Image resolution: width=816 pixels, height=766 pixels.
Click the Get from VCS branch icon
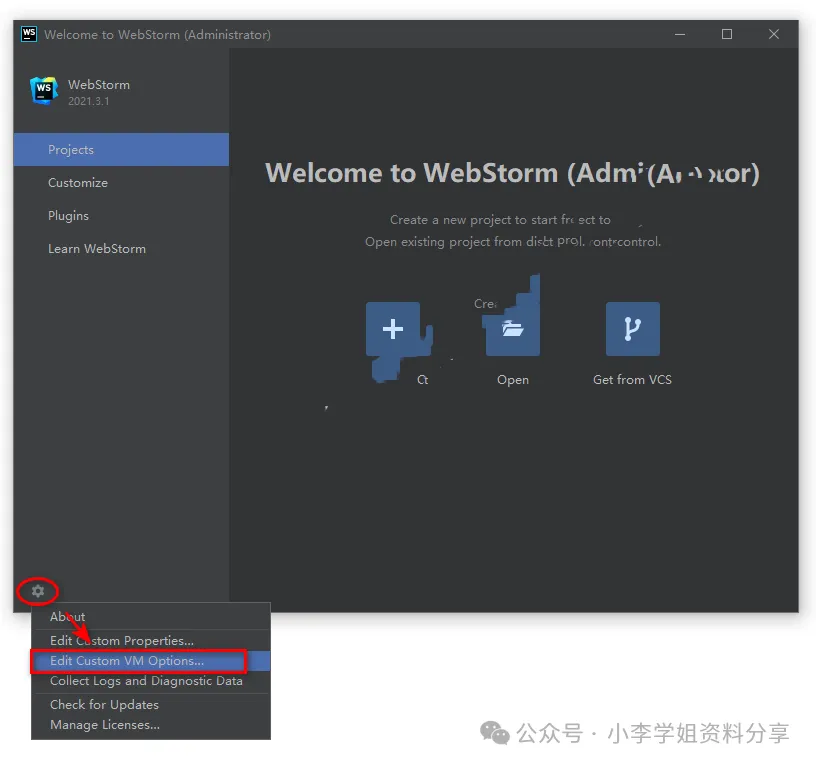632,329
